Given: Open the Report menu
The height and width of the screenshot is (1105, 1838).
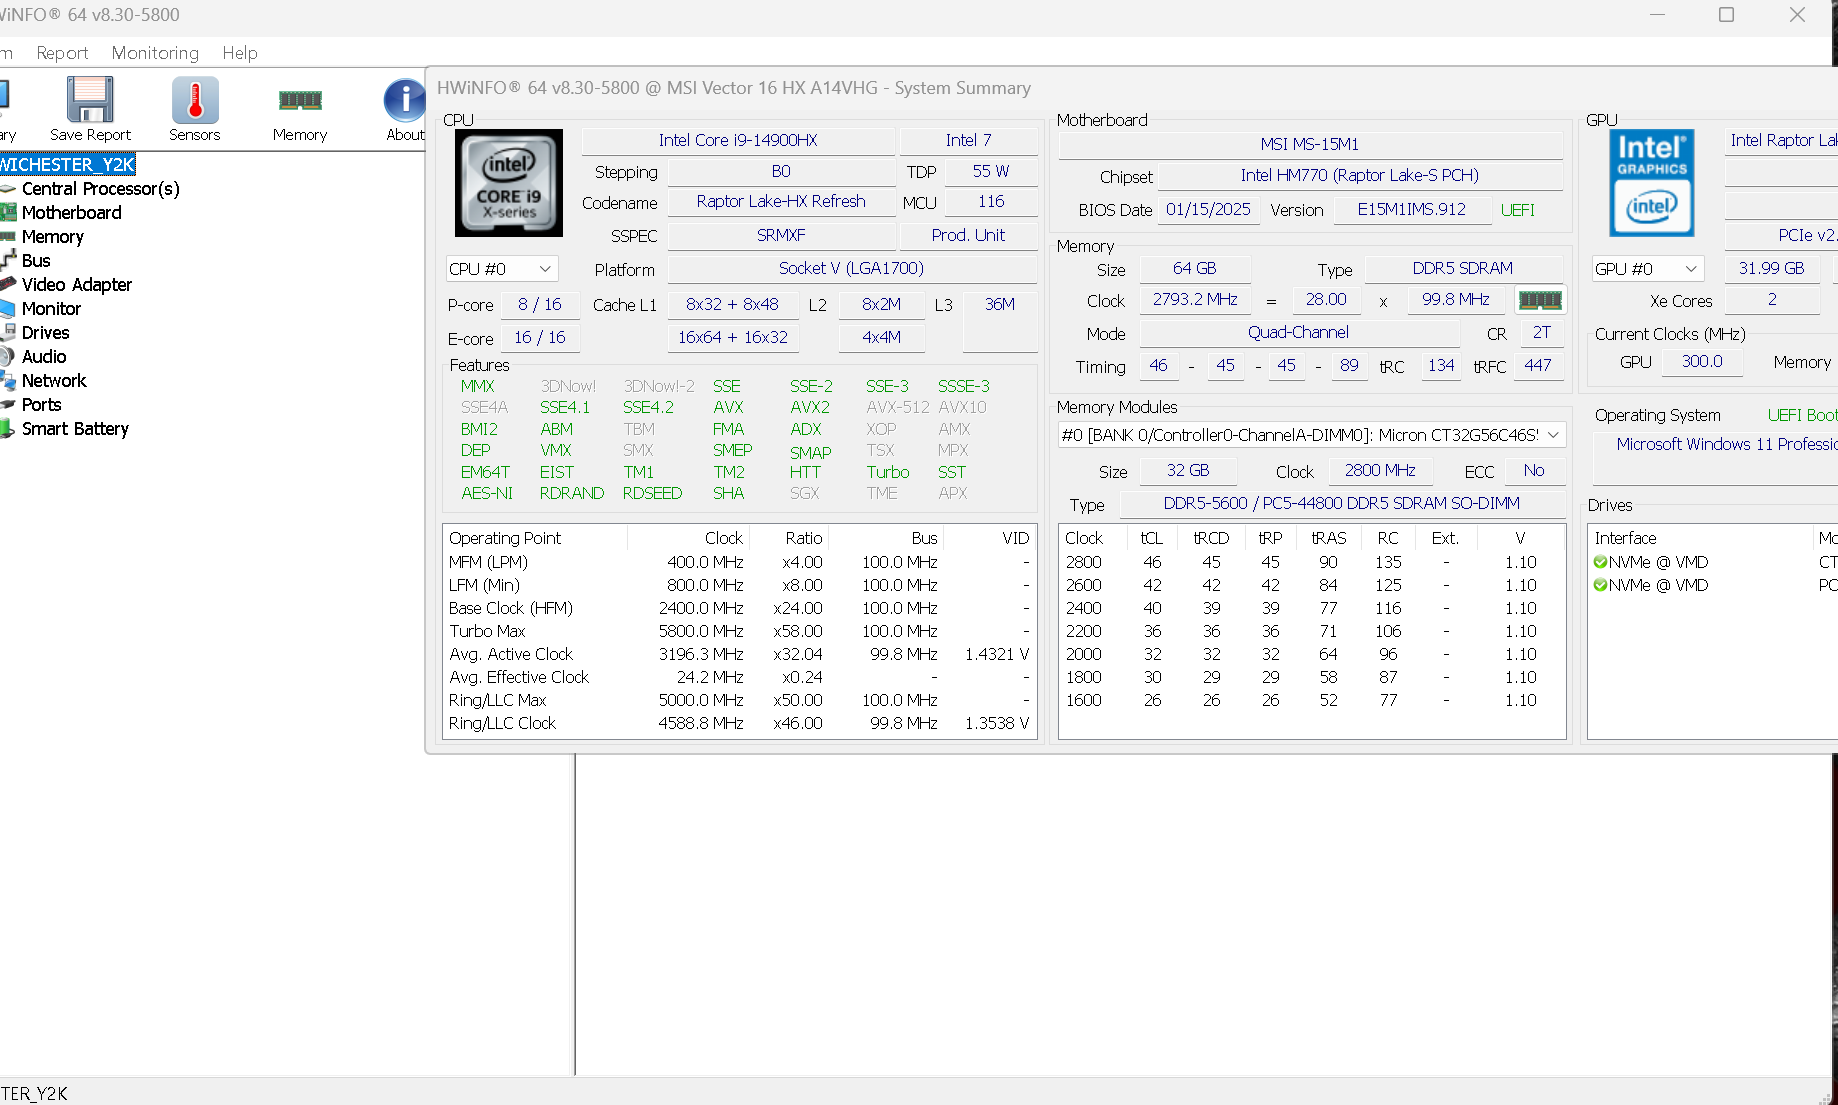Looking at the screenshot, I should pyautogui.click(x=62, y=53).
